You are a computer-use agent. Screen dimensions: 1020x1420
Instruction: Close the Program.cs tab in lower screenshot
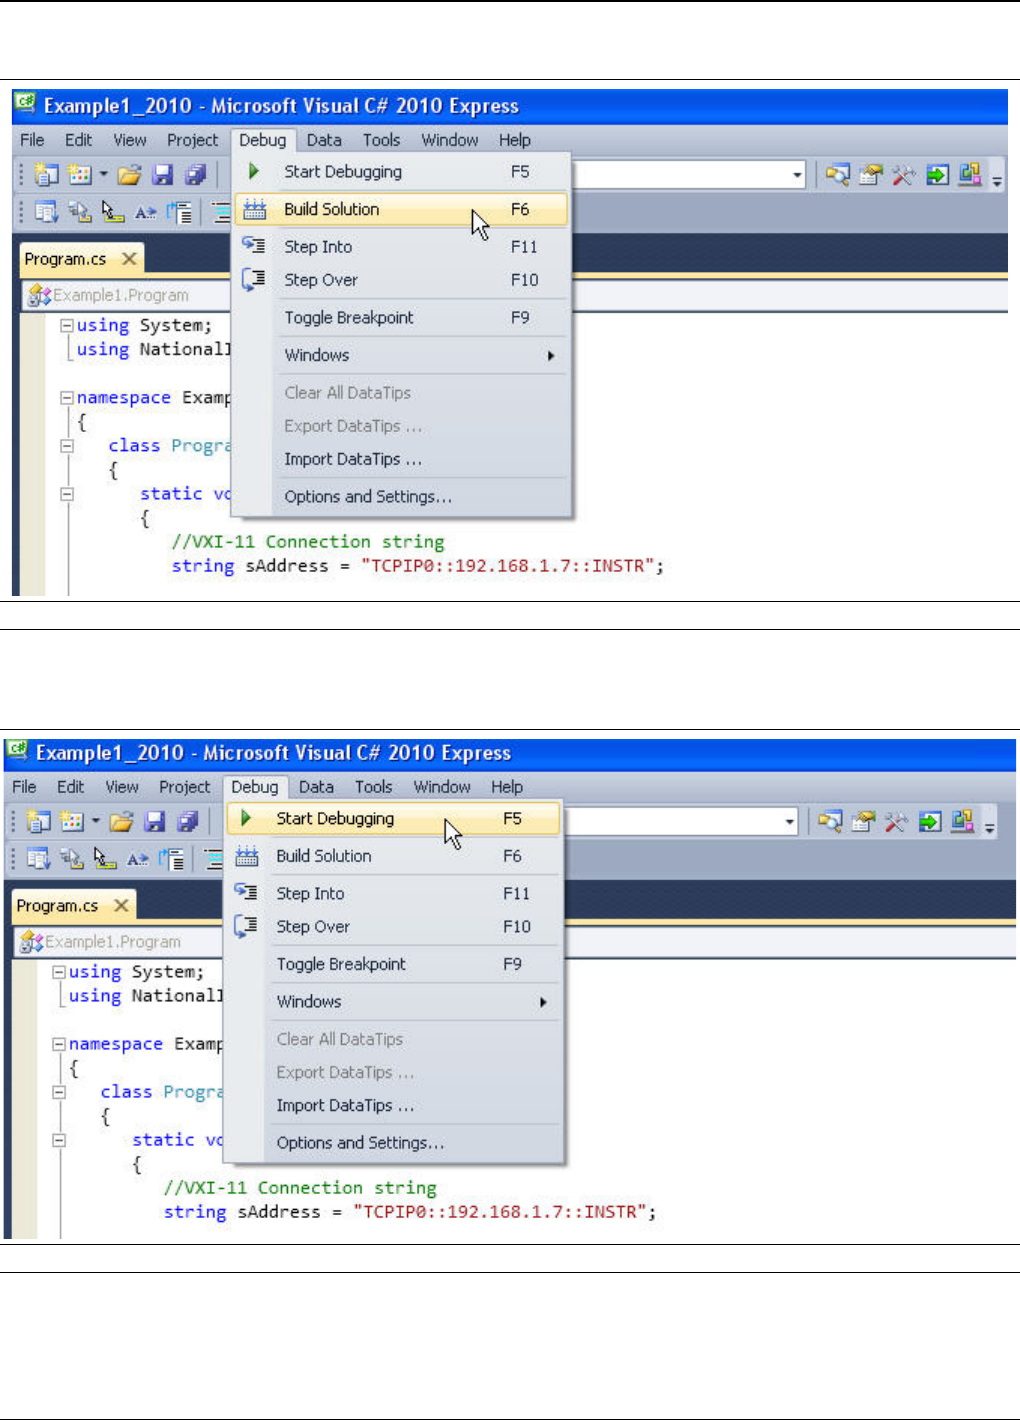tap(121, 905)
